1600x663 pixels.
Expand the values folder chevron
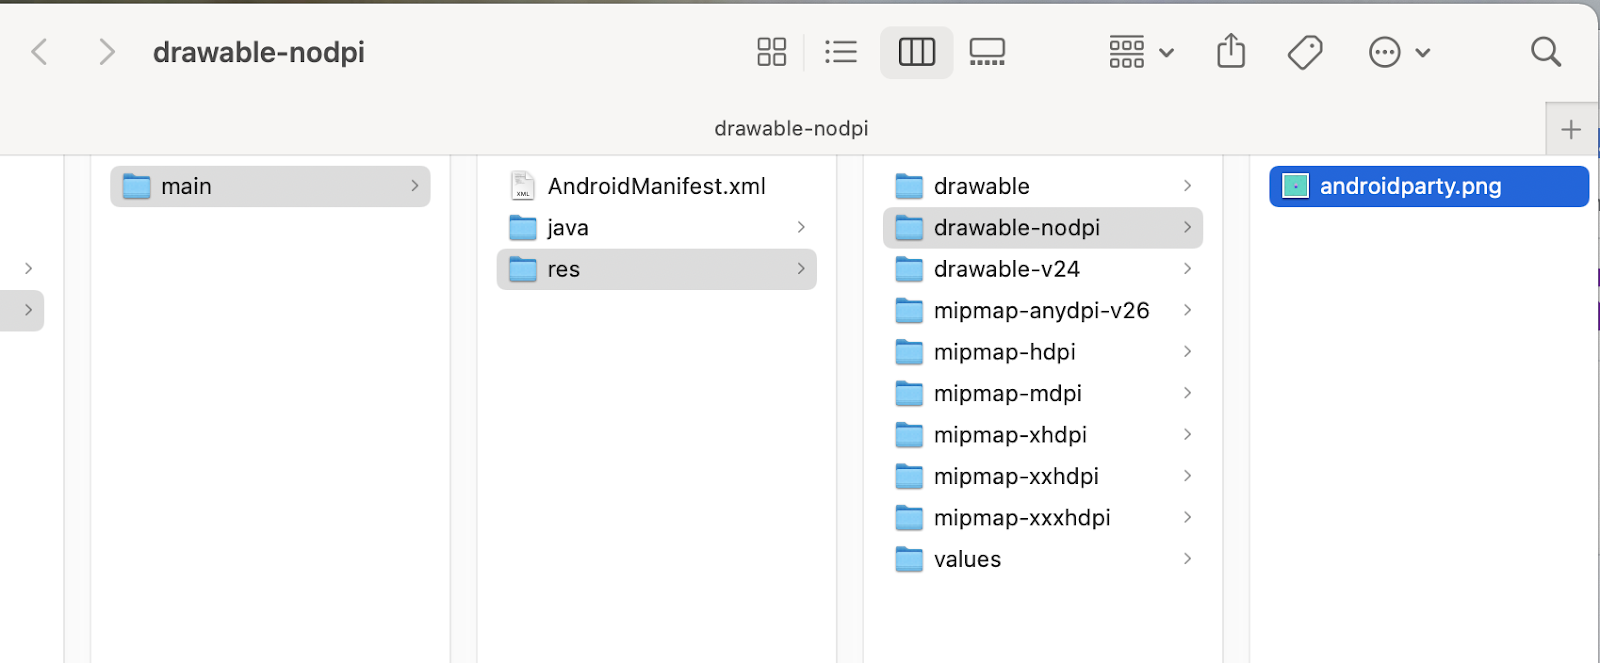(1187, 559)
